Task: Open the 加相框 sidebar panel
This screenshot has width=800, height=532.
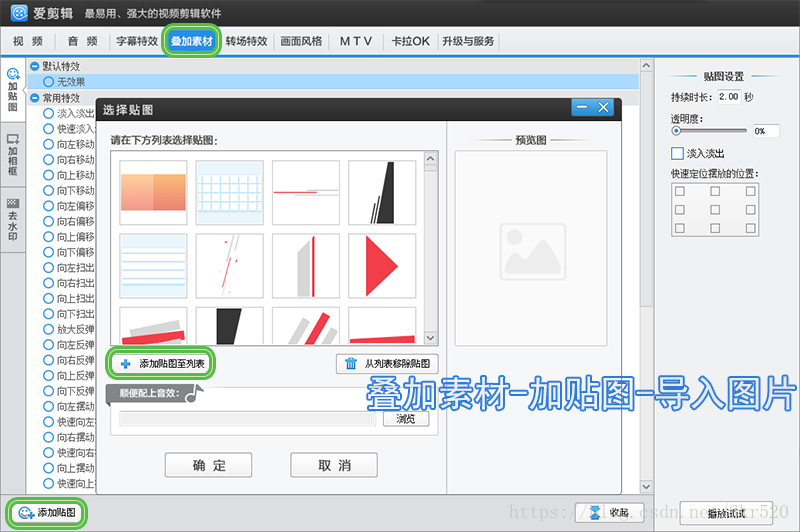Action: (13, 154)
